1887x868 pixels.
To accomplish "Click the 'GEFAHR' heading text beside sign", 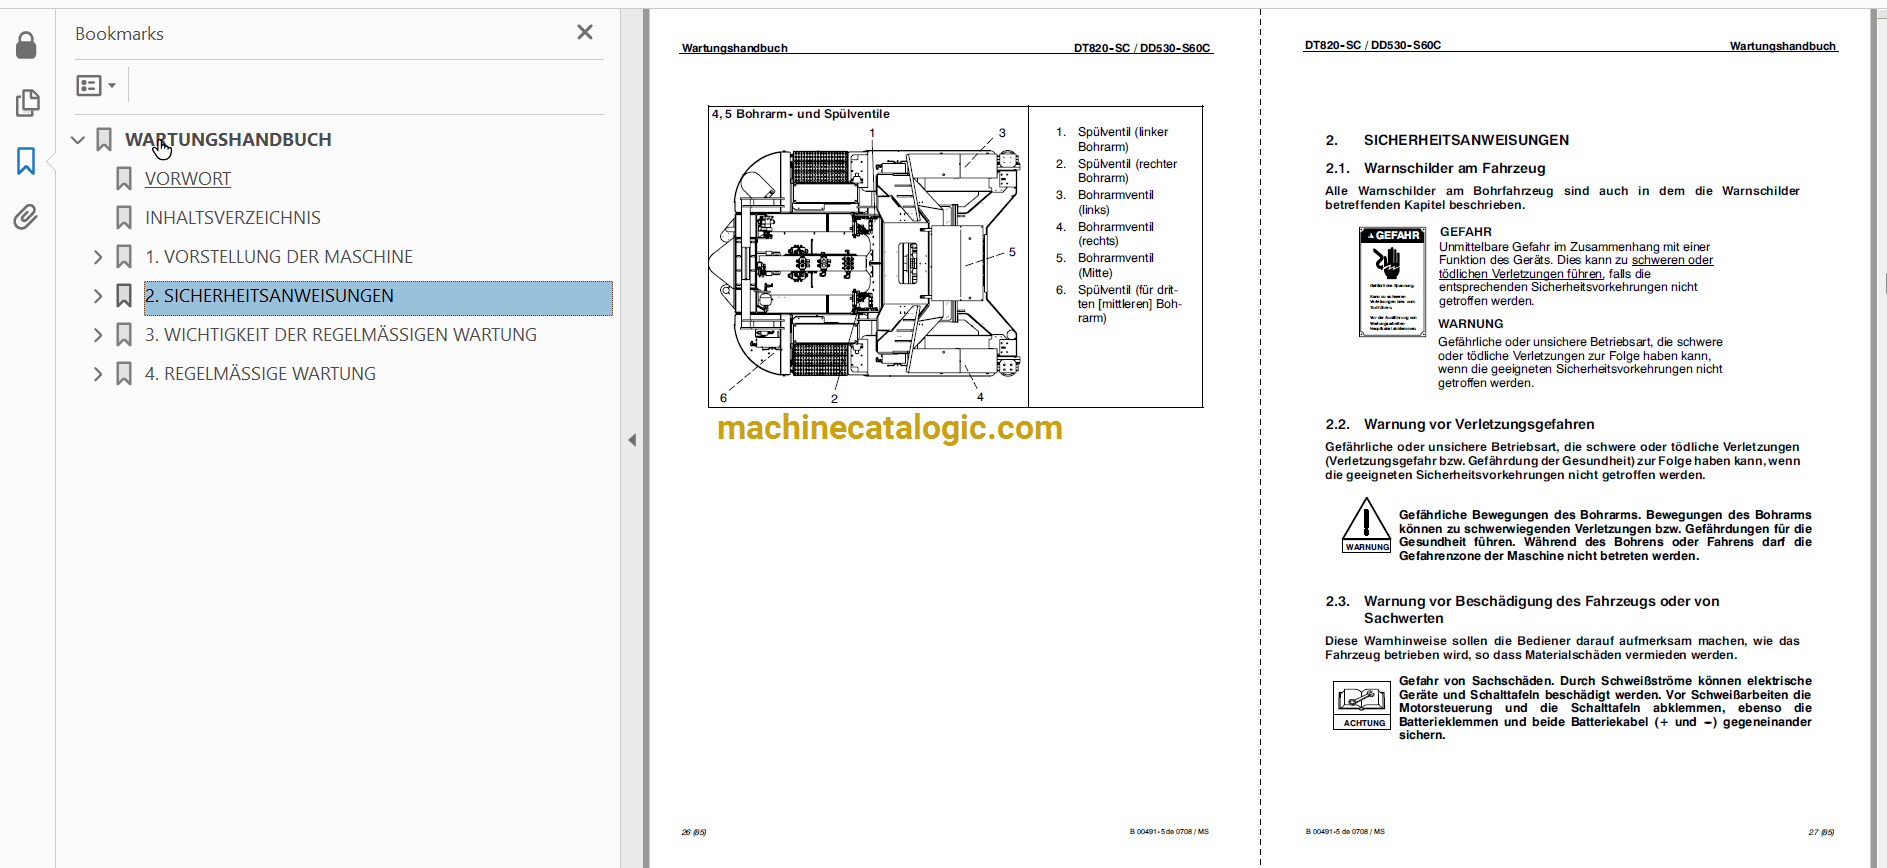I will [1465, 232].
